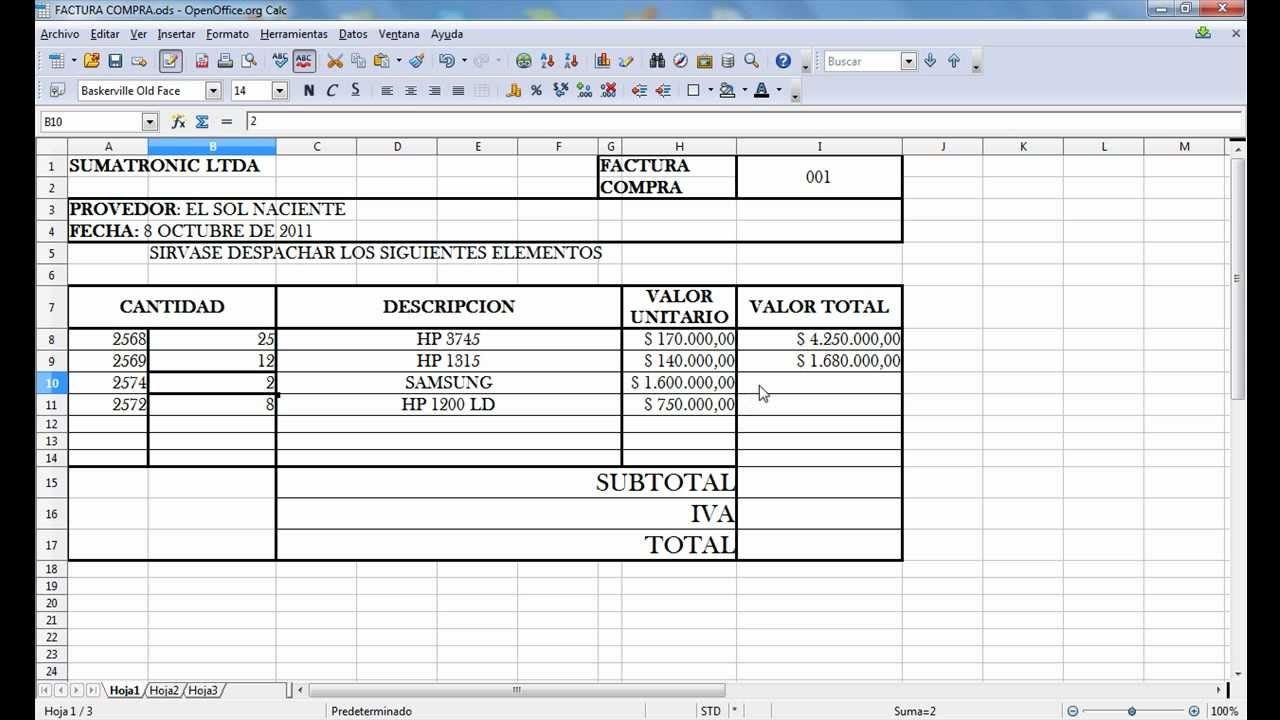
Task: Click the Function Wizard fx icon
Action: [178, 121]
